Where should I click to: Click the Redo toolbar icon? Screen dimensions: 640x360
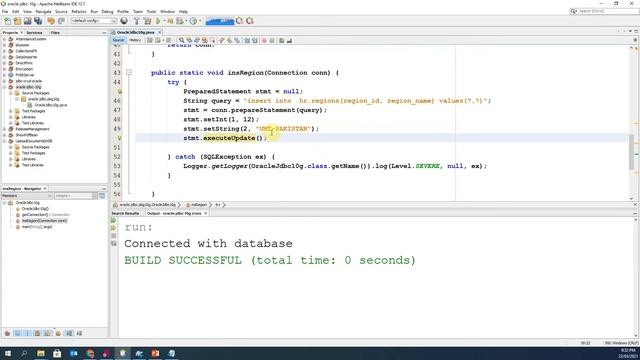(61, 21)
